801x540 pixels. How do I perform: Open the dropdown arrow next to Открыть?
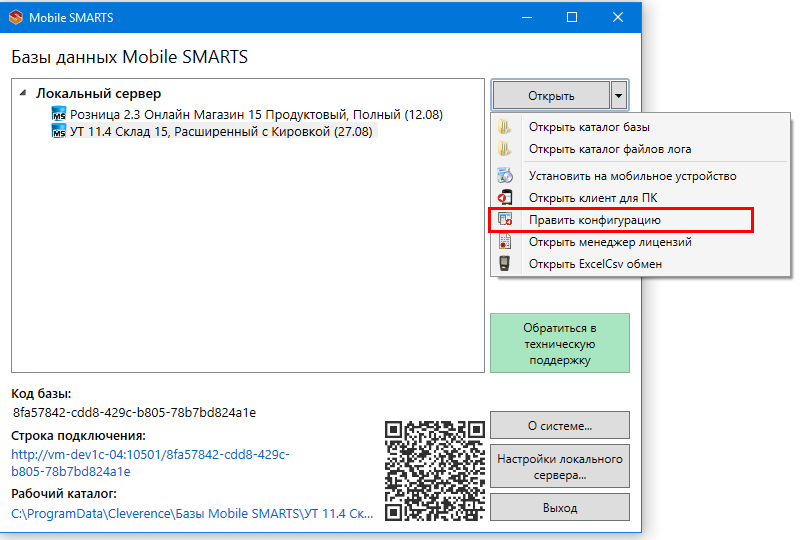click(619, 96)
